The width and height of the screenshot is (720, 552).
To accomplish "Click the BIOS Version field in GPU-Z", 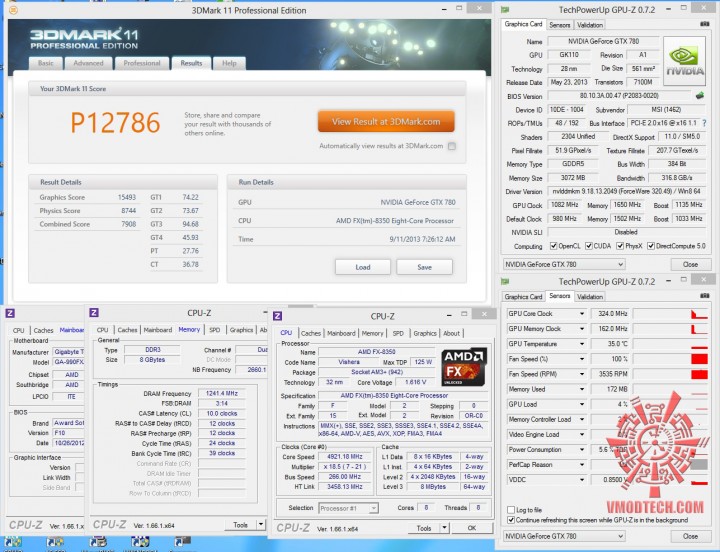I will tap(619, 96).
